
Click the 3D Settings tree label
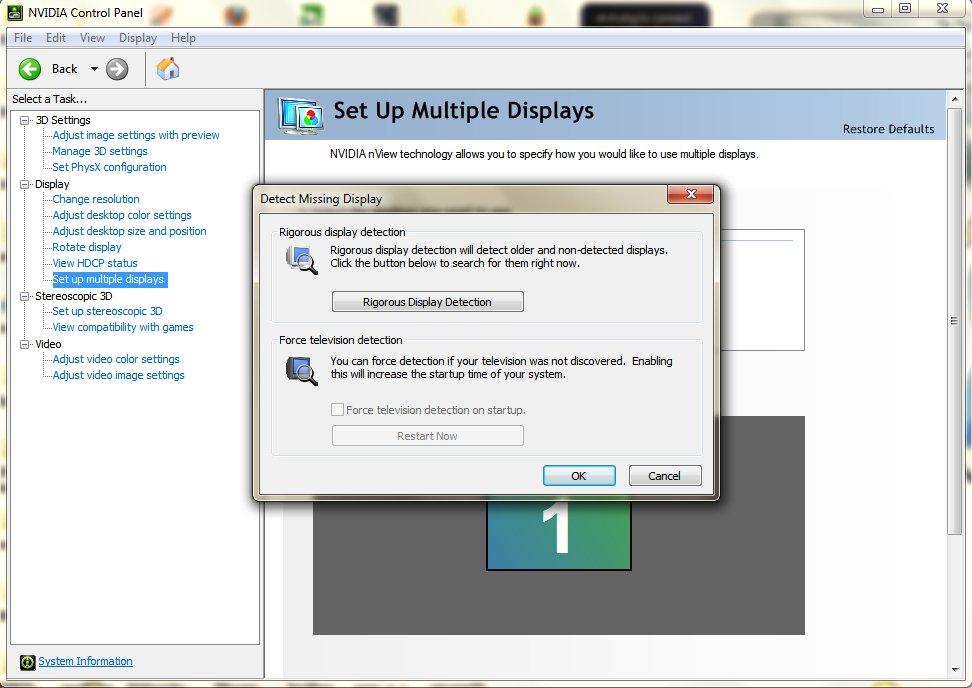pyautogui.click(x=63, y=120)
